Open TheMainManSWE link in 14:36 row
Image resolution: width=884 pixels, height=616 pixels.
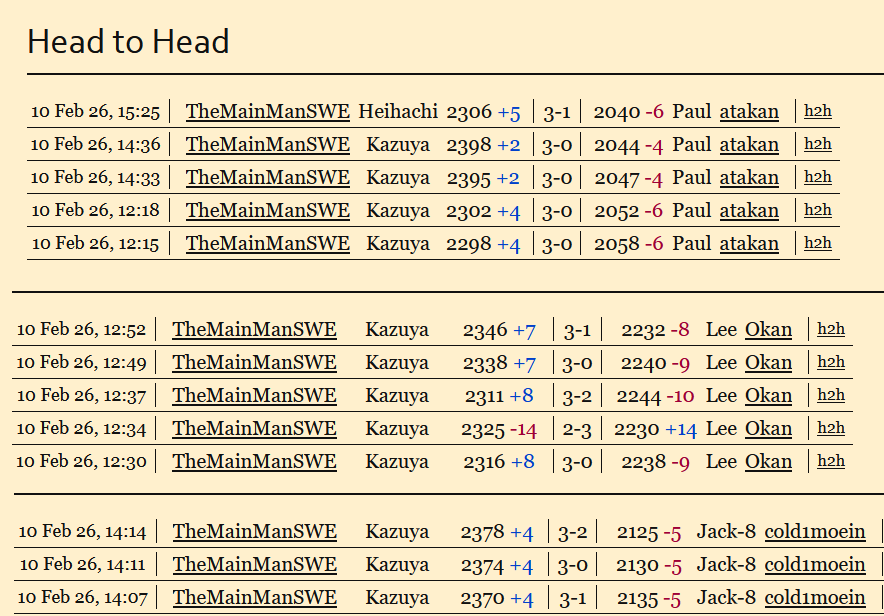[x=268, y=145]
